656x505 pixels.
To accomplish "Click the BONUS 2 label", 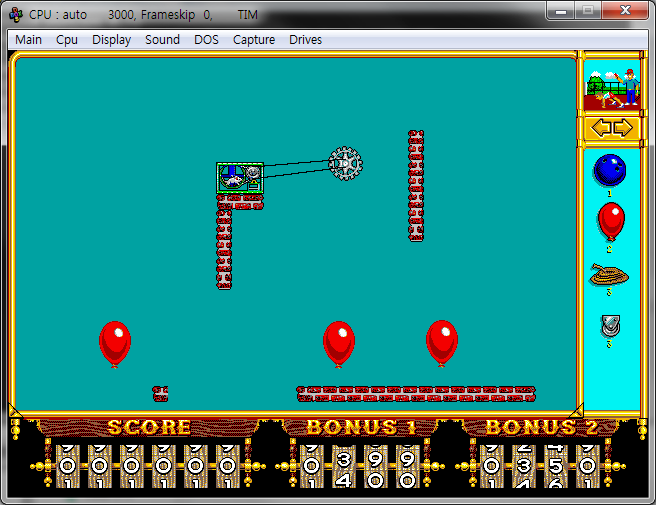I will click(x=542, y=427).
